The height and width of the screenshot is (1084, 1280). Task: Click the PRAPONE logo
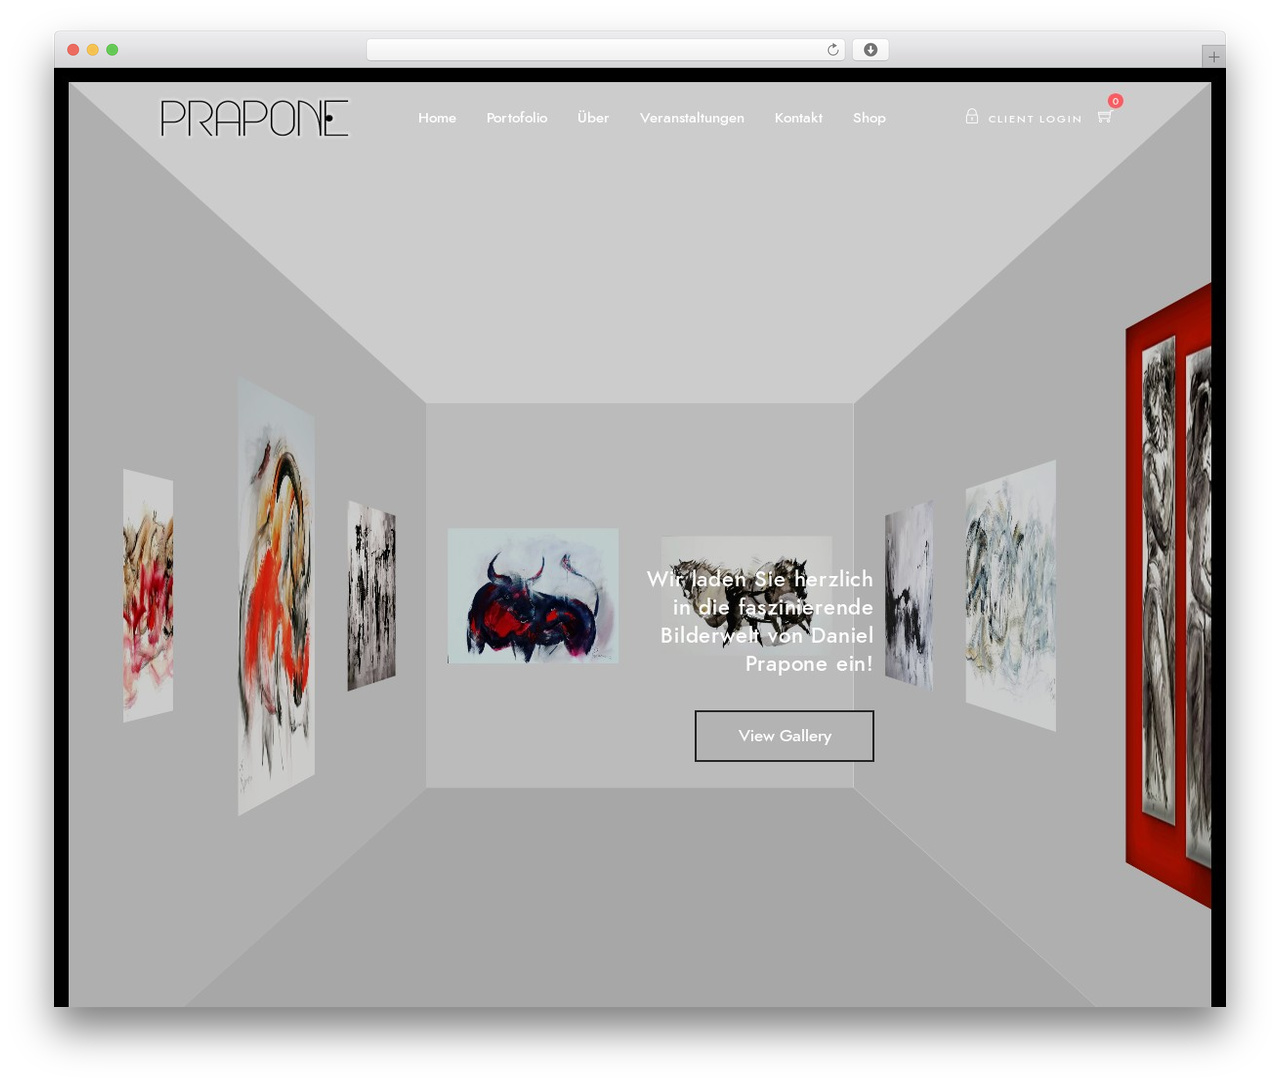[254, 118]
